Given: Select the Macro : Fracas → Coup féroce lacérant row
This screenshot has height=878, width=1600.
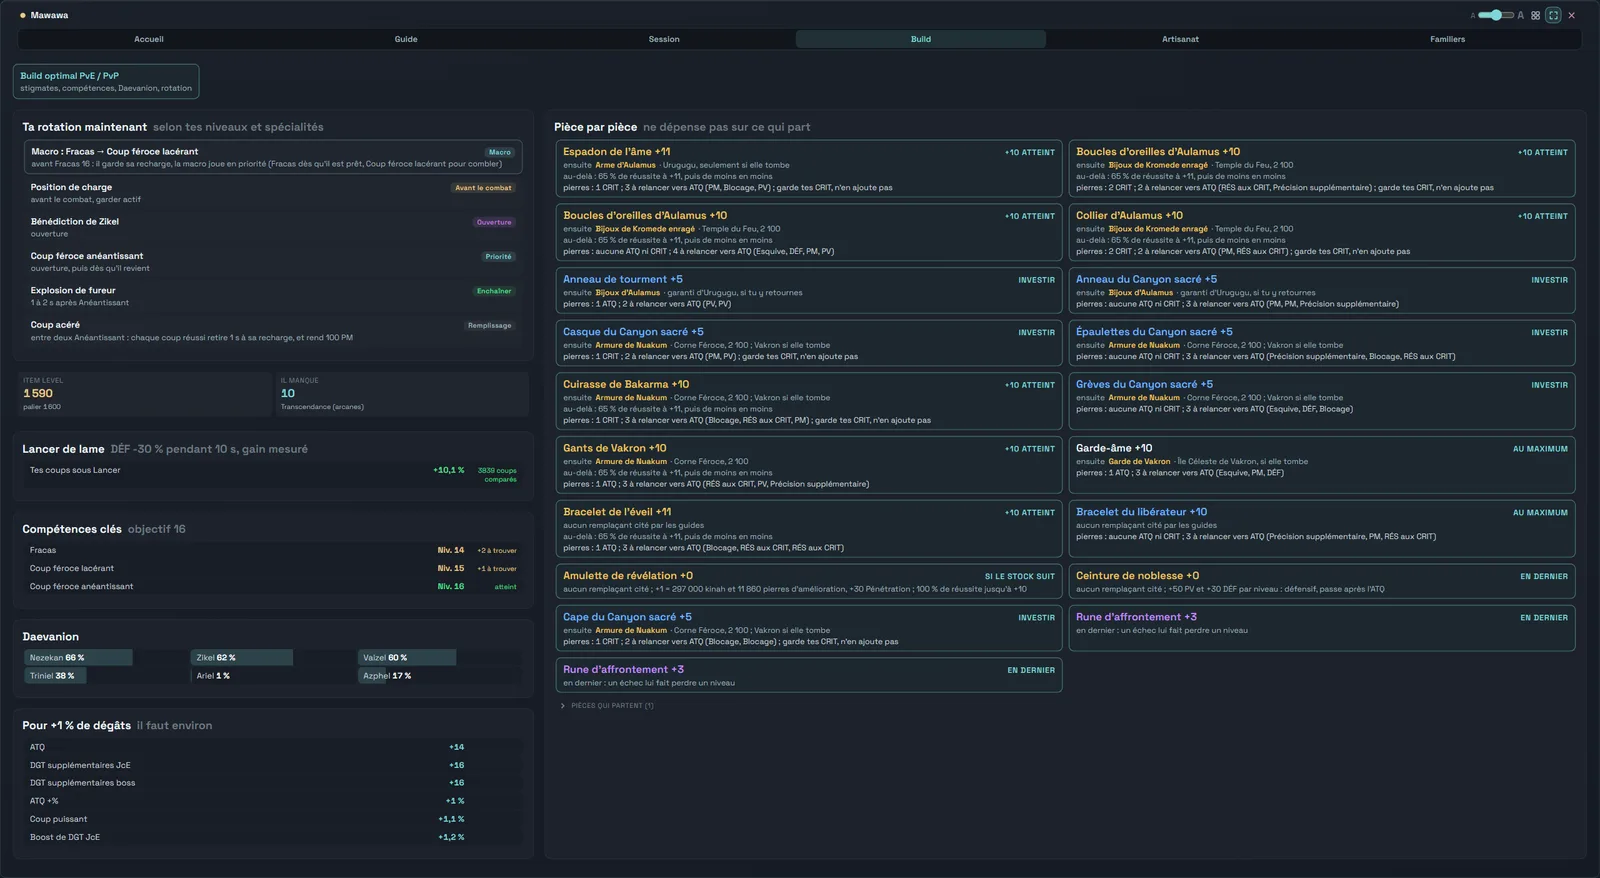Looking at the screenshot, I should [x=273, y=157].
